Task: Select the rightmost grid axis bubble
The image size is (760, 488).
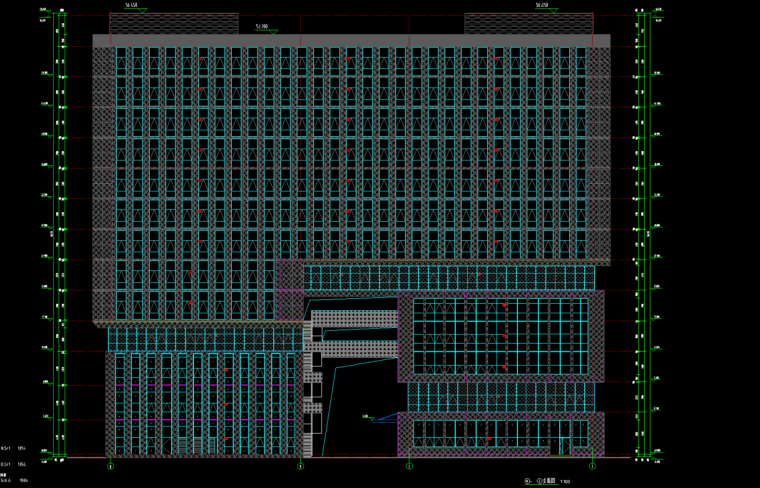Action: point(592,465)
